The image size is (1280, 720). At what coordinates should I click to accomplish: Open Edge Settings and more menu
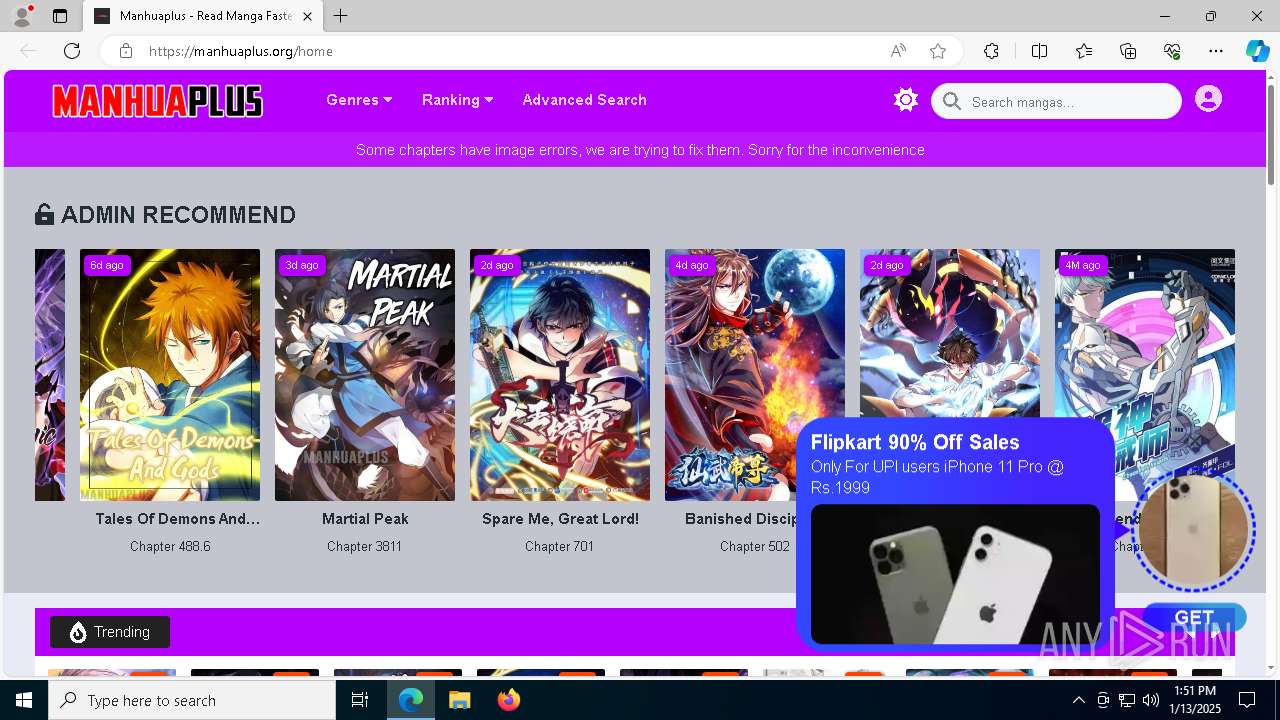coord(1216,51)
